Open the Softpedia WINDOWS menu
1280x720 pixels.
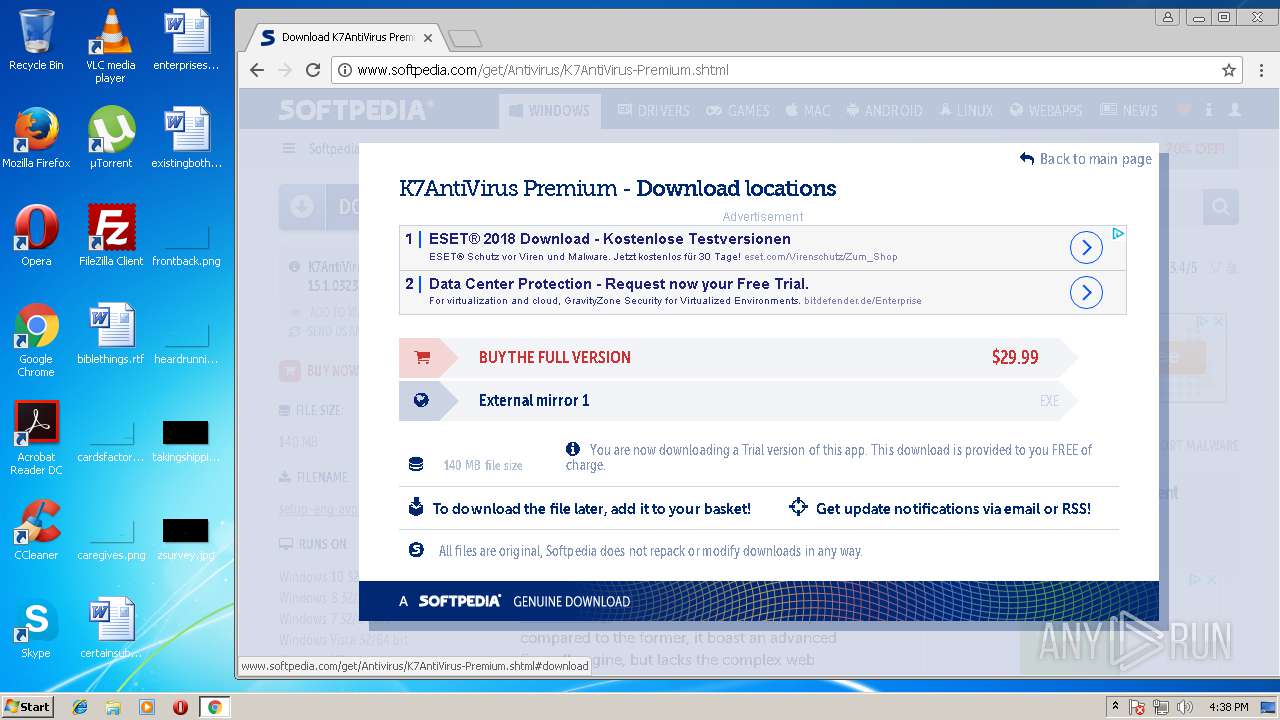(x=550, y=110)
